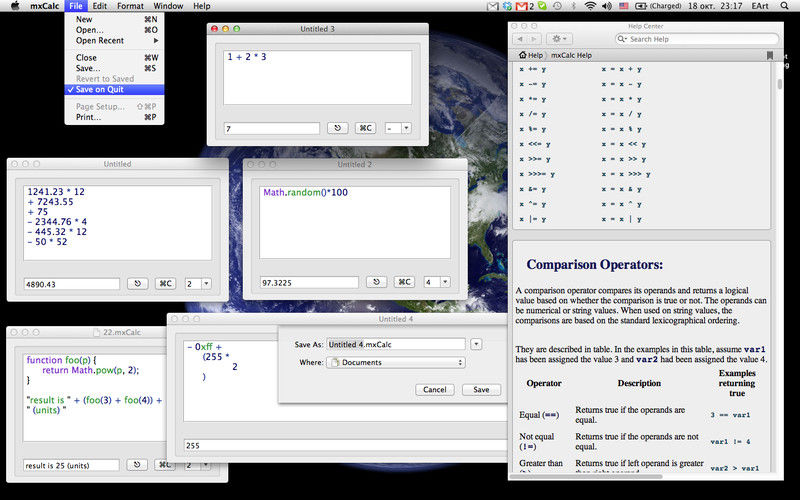Click the EArt user name in the menu bar
Screen dimensions: 800x500
click(759, 6)
